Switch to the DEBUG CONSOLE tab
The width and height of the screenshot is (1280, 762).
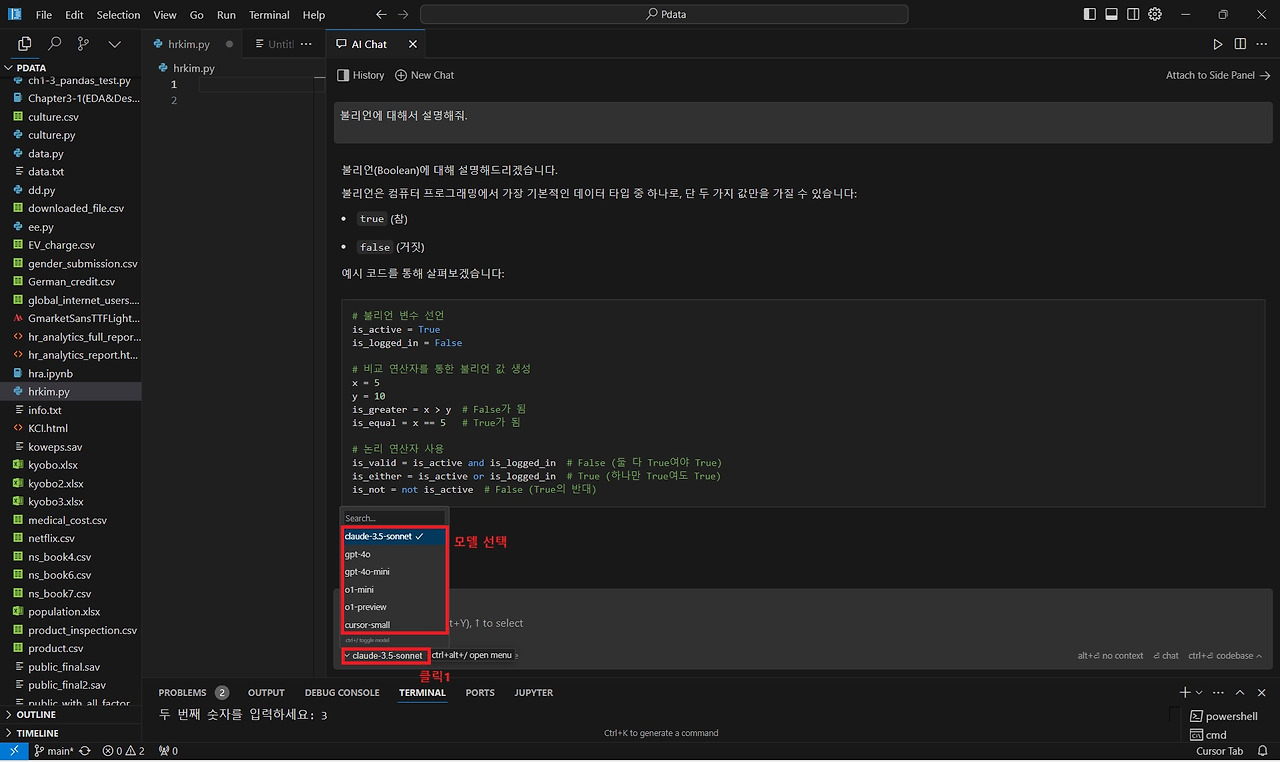[x=342, y=692]
